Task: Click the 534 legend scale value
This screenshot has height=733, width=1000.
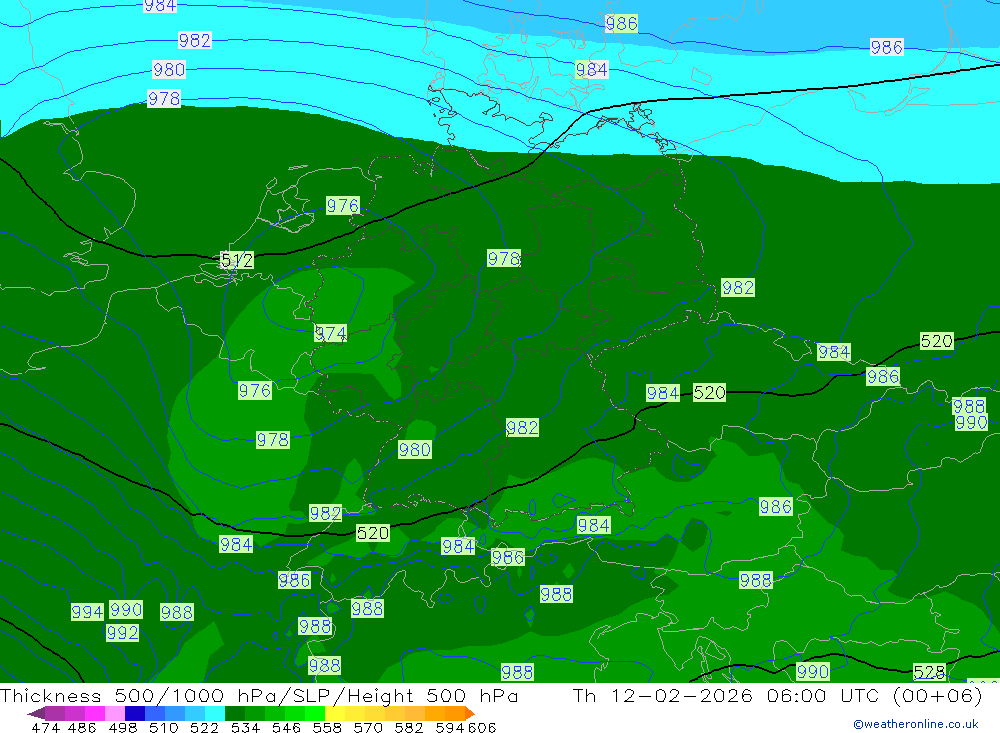Action: pos(246,727)
